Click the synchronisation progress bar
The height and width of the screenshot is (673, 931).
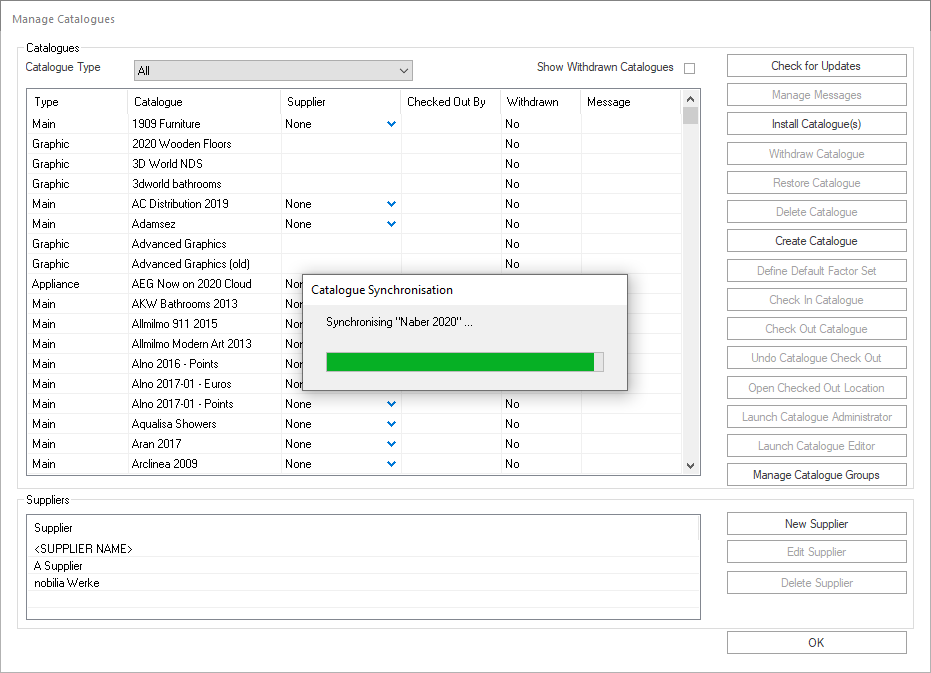coord(465,362)
